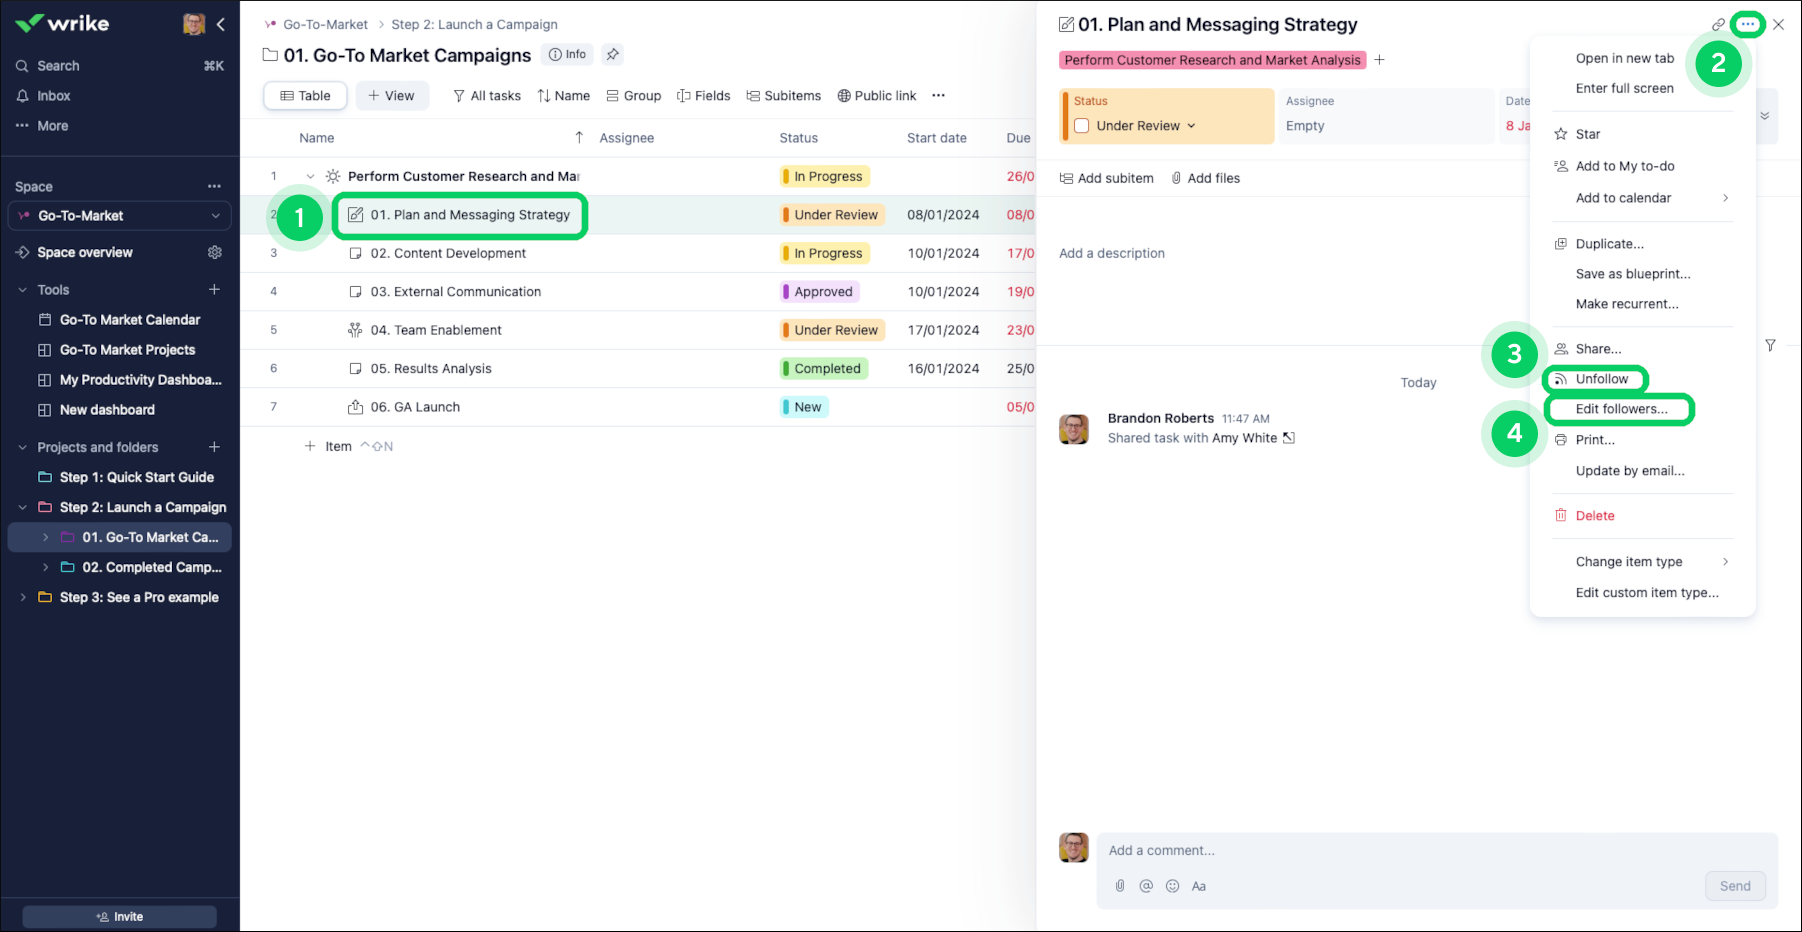Click the Add a comment input field
Image resolution: width=1802 pixels, height=932 pixels.
(x=1400, y=851)
